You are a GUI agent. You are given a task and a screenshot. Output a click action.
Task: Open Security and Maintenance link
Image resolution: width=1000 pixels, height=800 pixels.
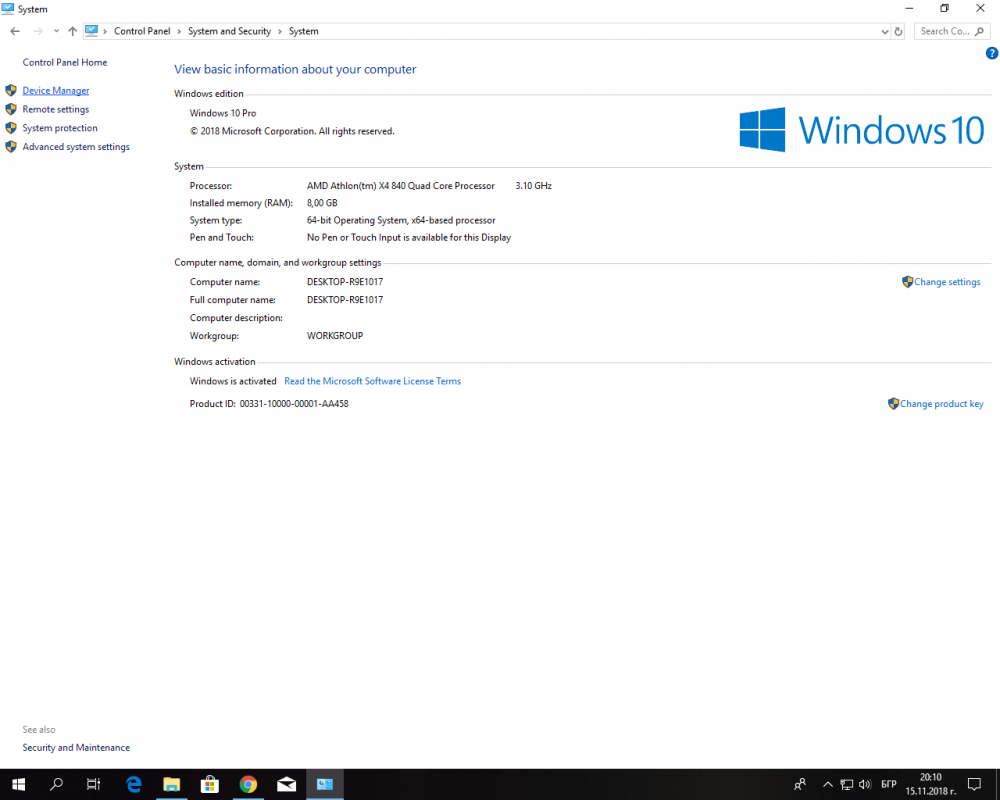[76, 748]
